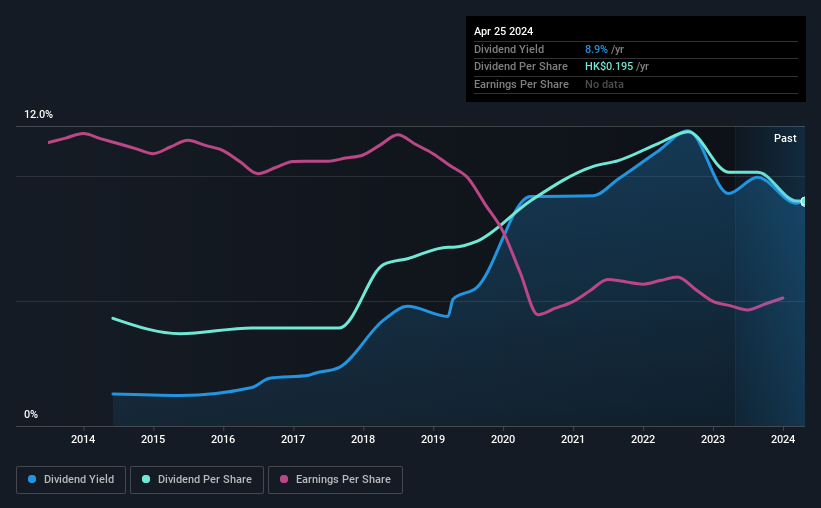This screenshot has height=508, width=821.
Task: Click the Apr 25 2024 tooltip date
Action: [503, 31]
